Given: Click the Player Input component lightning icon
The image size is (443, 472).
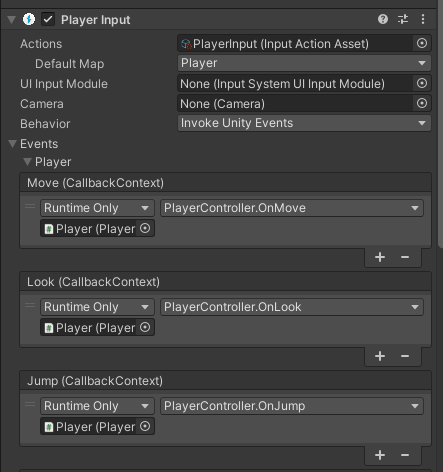Looking at the screenshot, I should click(29, 19).
